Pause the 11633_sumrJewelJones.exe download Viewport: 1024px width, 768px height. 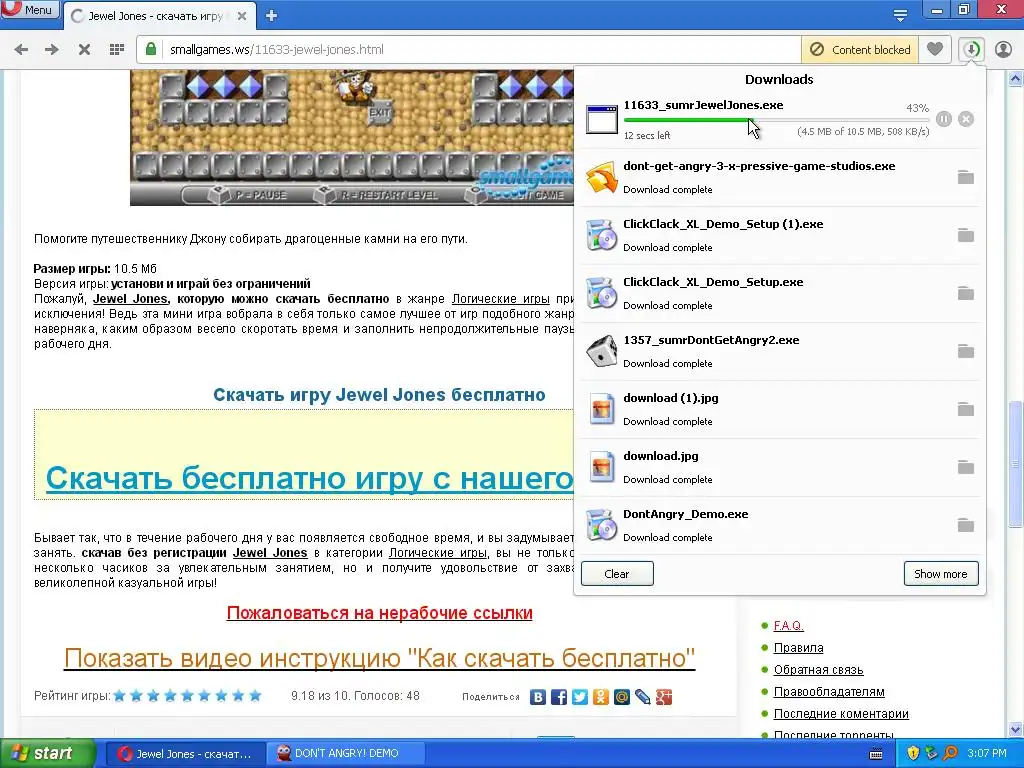pyautogui.click(x=944, y=119)
